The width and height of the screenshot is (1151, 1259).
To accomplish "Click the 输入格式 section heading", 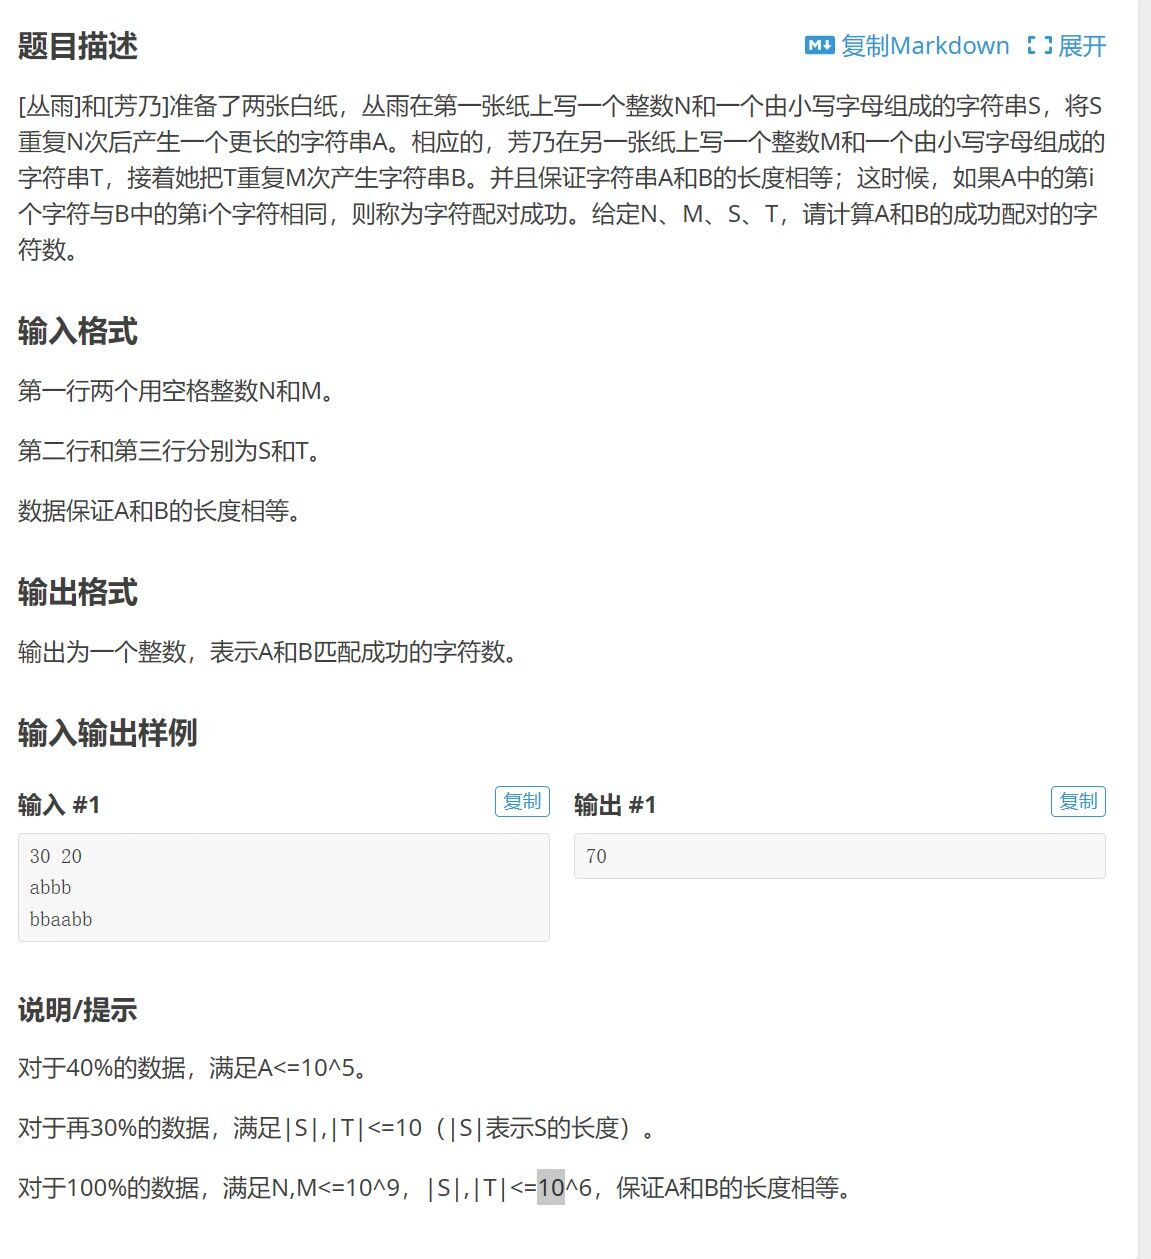I will [x=78, y=331].
